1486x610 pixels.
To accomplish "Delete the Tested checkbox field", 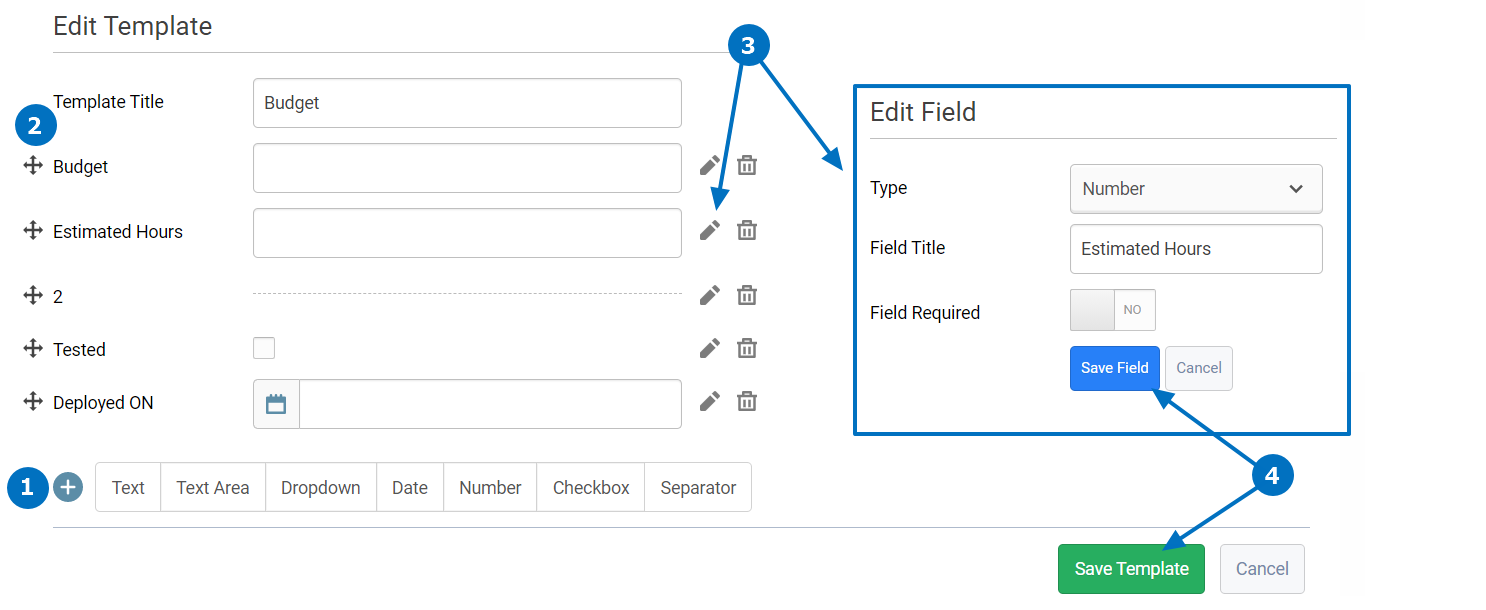I will tap(747, 348).
